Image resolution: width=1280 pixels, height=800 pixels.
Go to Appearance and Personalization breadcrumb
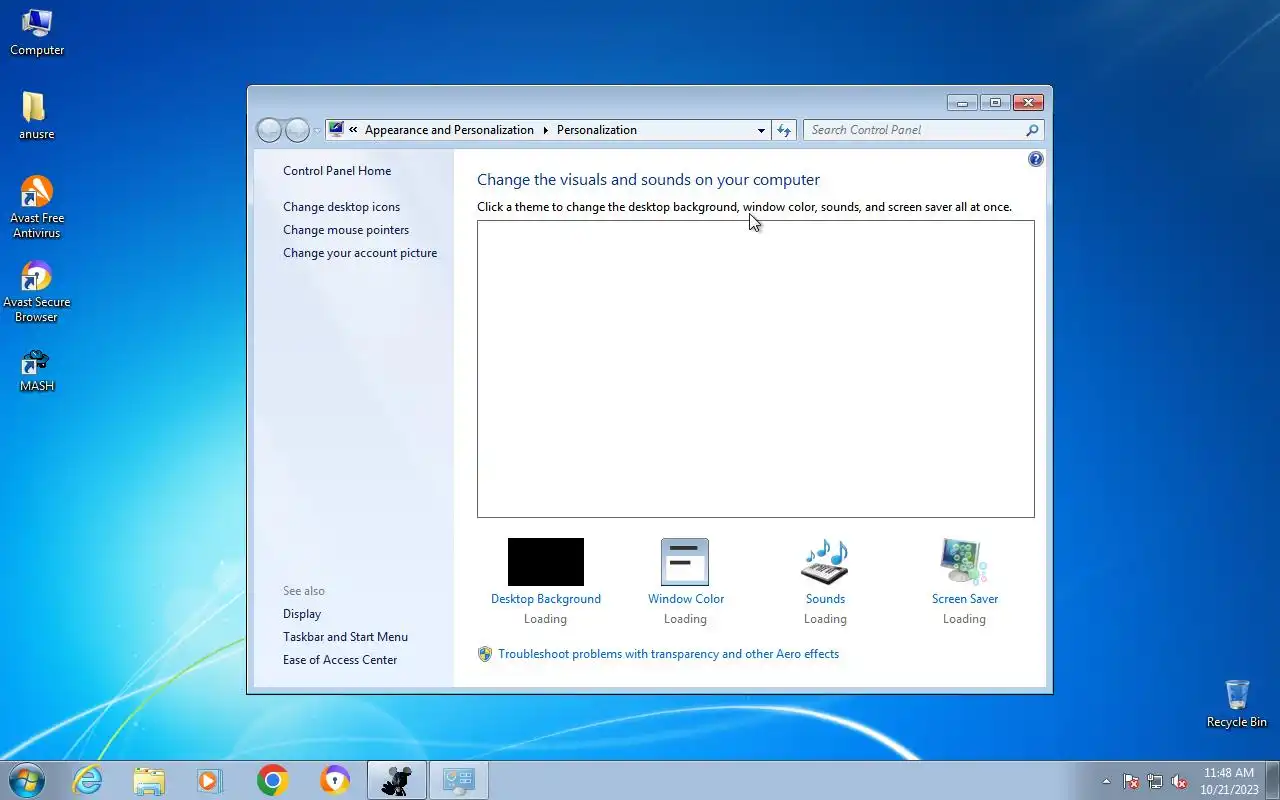pyautogui.click(x=449, y=130)
